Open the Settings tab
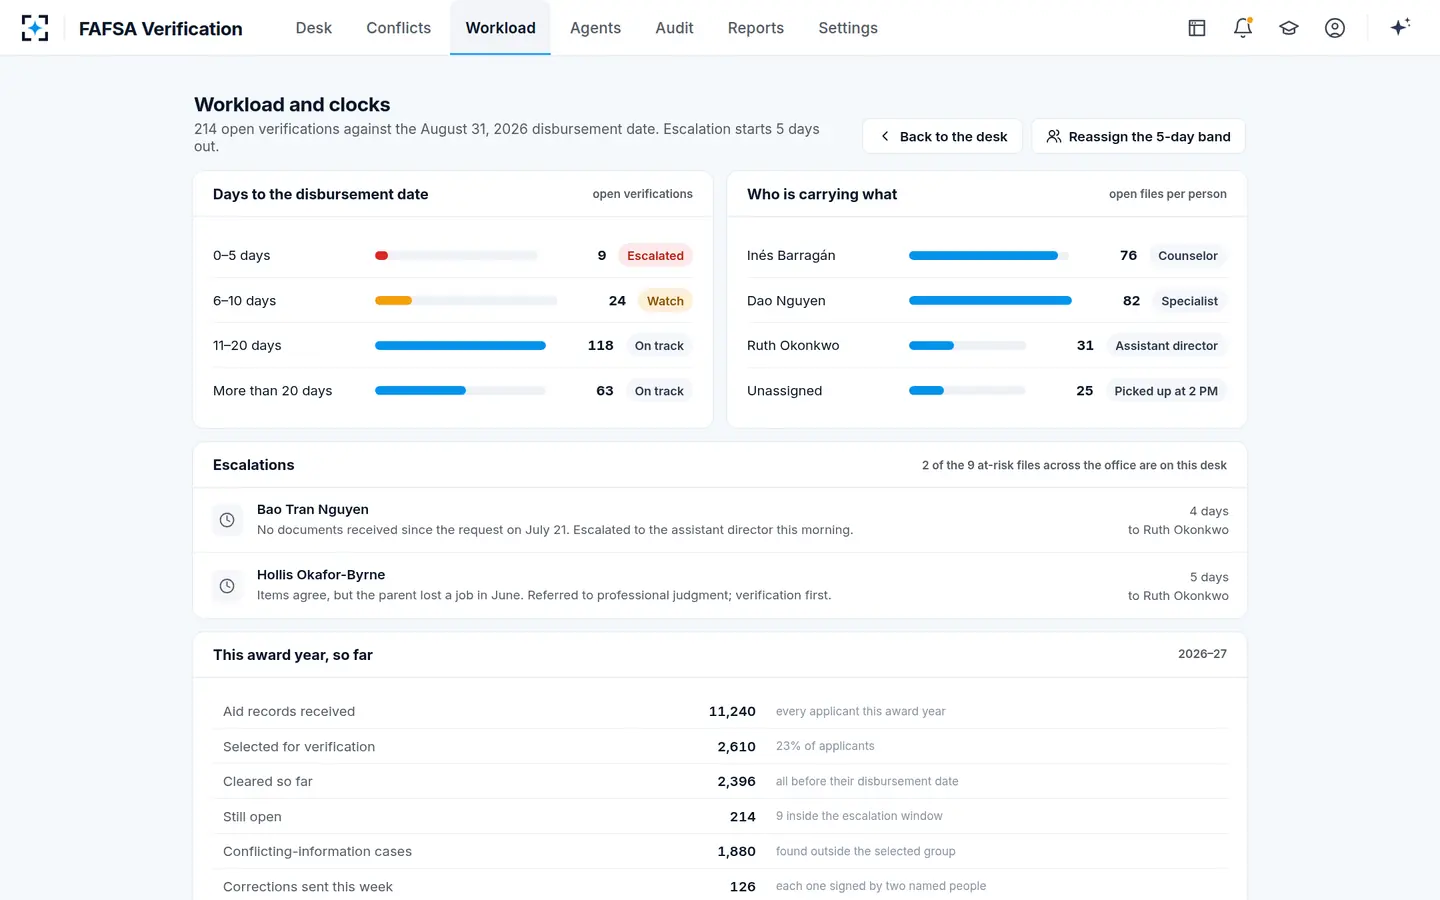The image size is (1440, 900). click(848, 28)
